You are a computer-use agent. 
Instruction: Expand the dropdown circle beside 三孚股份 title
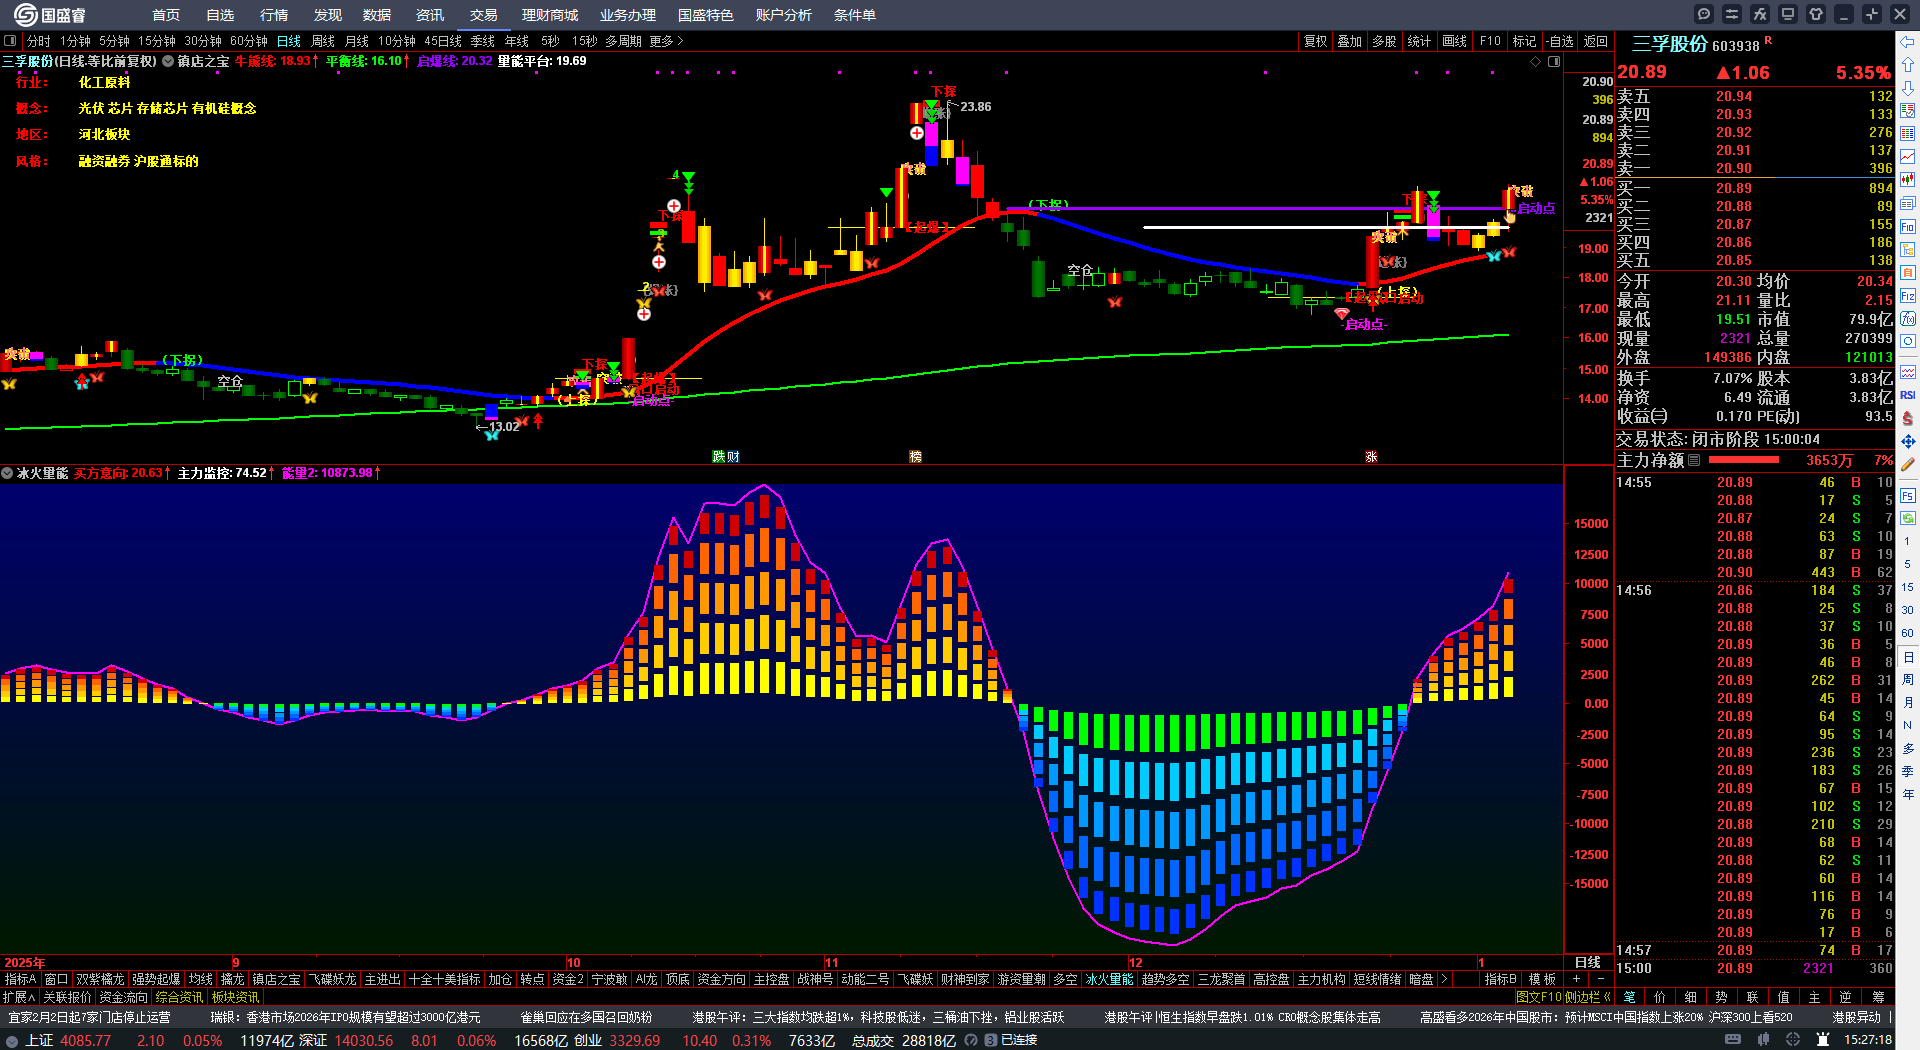[x=169, y=61]
